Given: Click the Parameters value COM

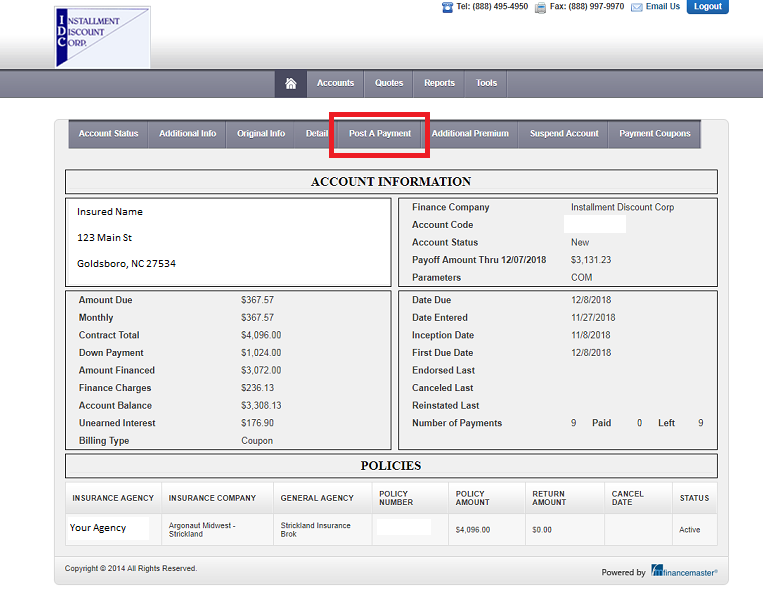Looking at the screenshot, I should click(x=581, y=277).
